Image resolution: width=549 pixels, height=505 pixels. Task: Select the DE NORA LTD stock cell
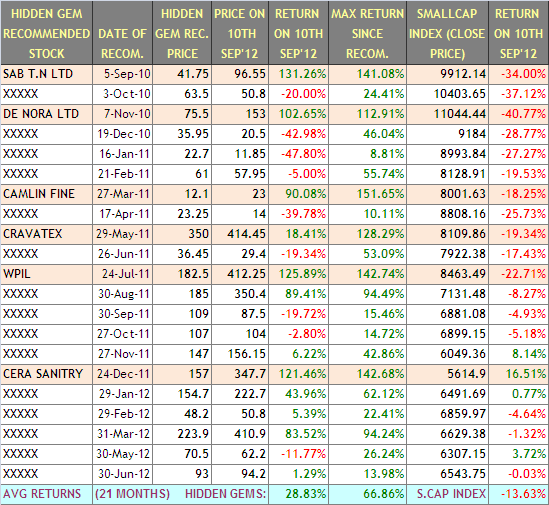pyautogui.click(x=47, y=114)
